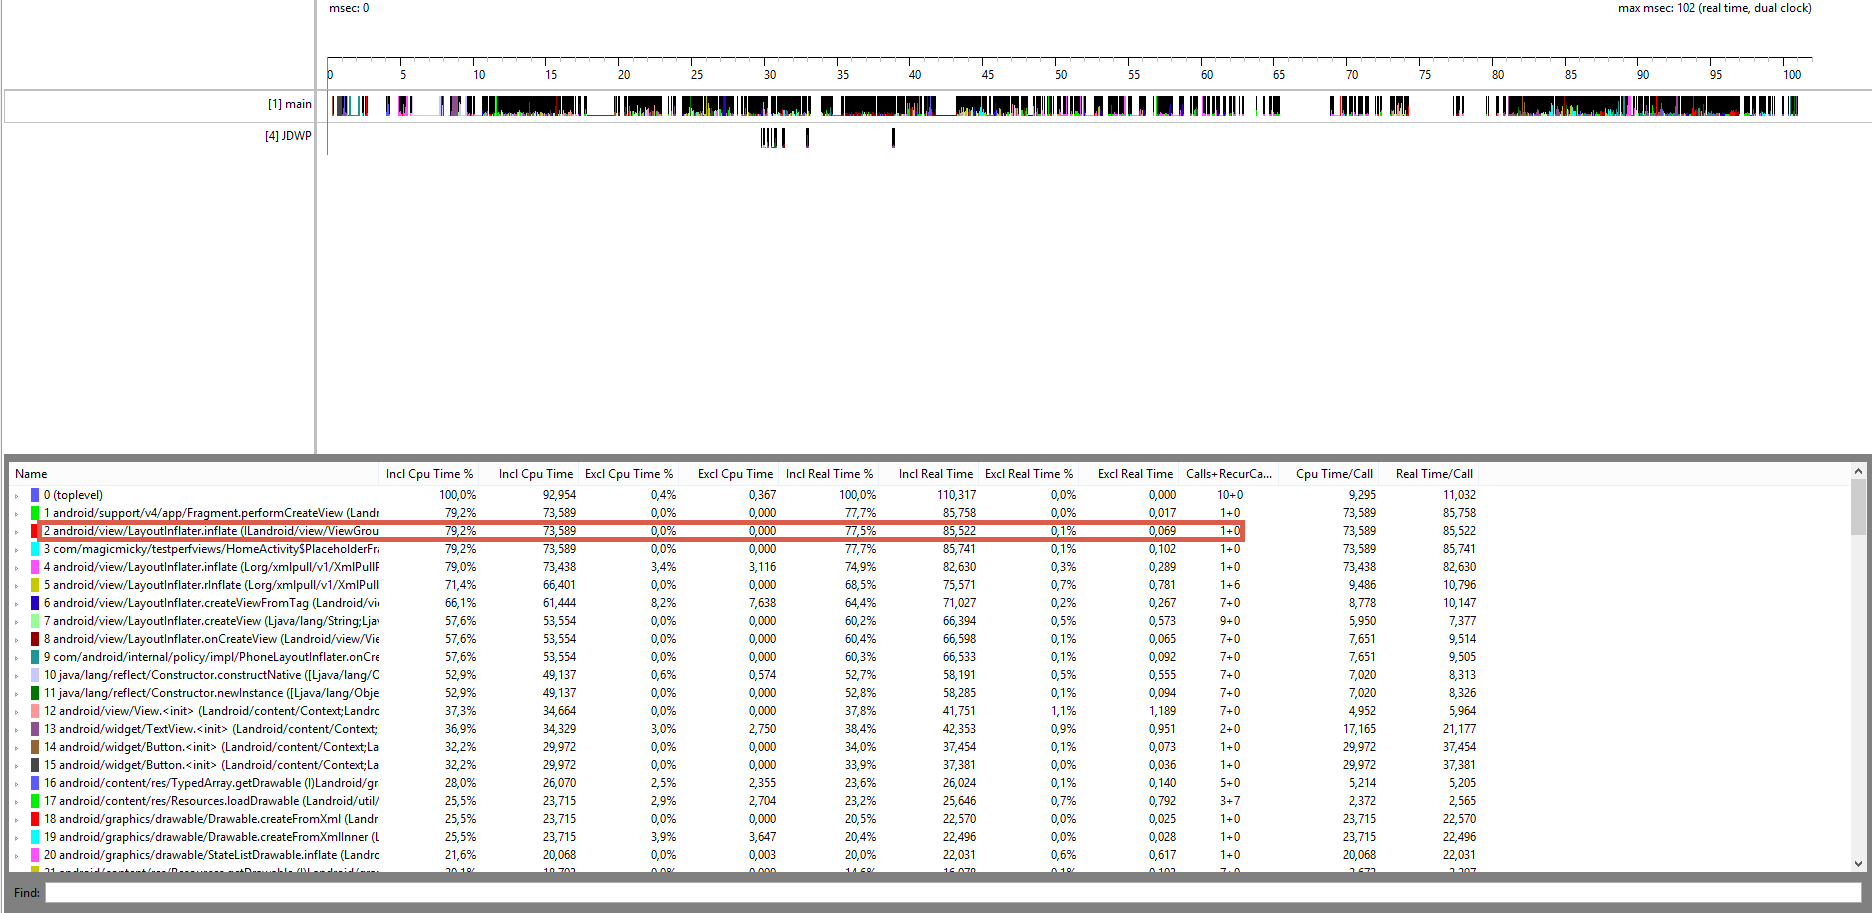Sort by Incl Real Time column header
The width and height of the screenshot is (1874, 913).
(x=935, y=474)
